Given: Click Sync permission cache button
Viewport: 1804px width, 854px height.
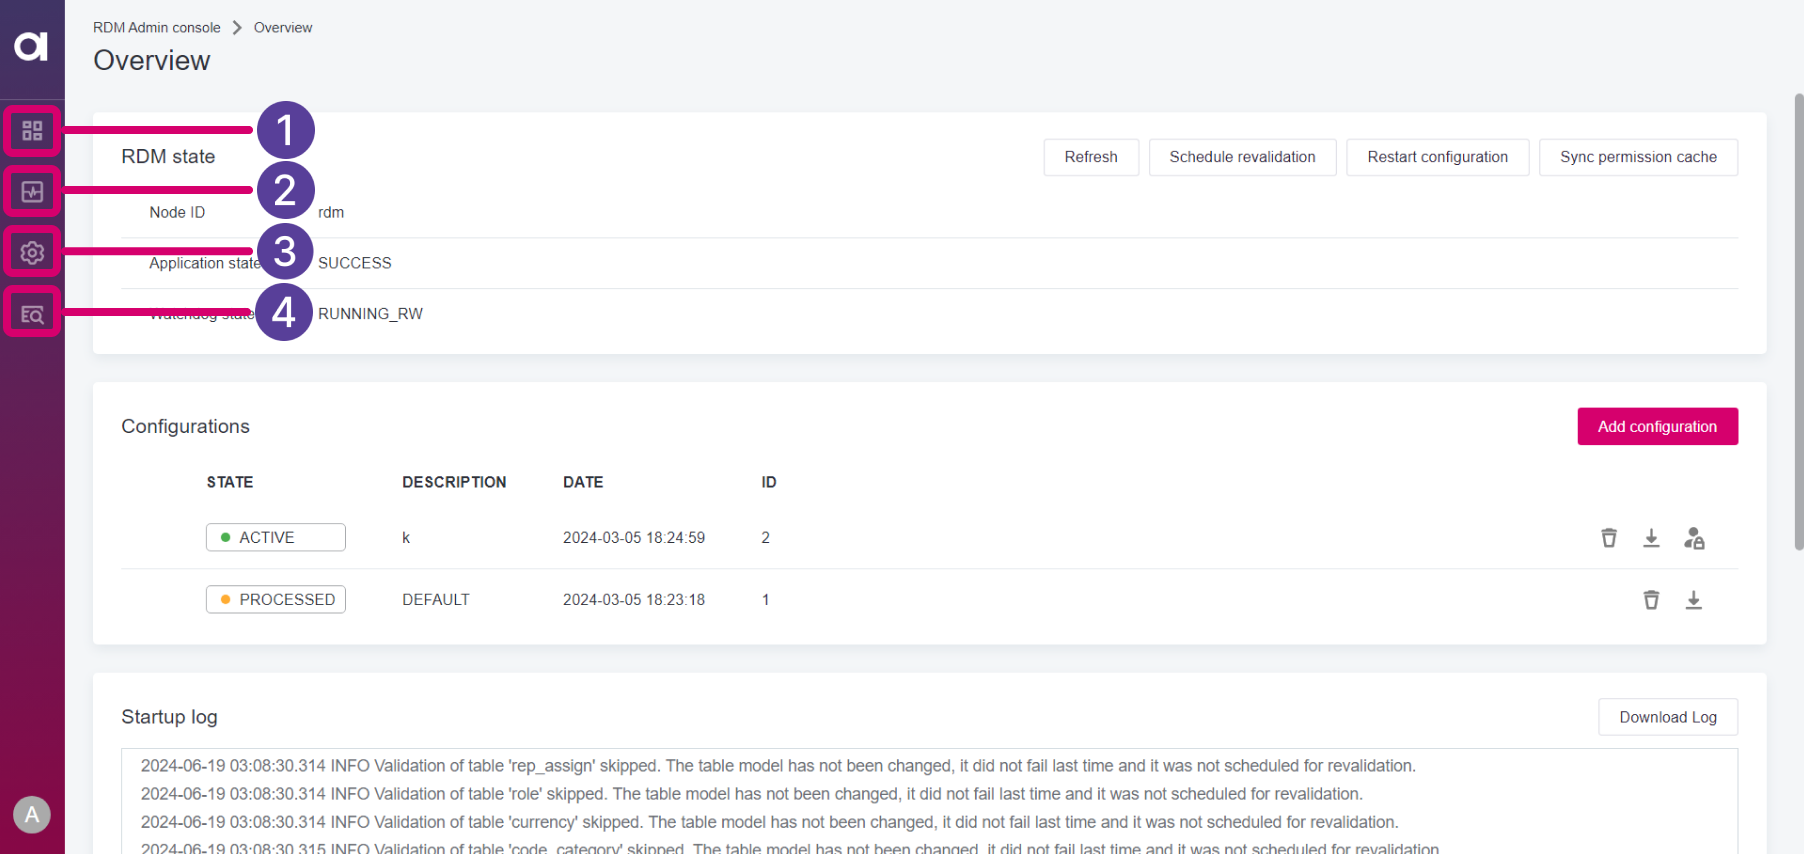Looking at the screenshot, I should tap(1638, 157).
